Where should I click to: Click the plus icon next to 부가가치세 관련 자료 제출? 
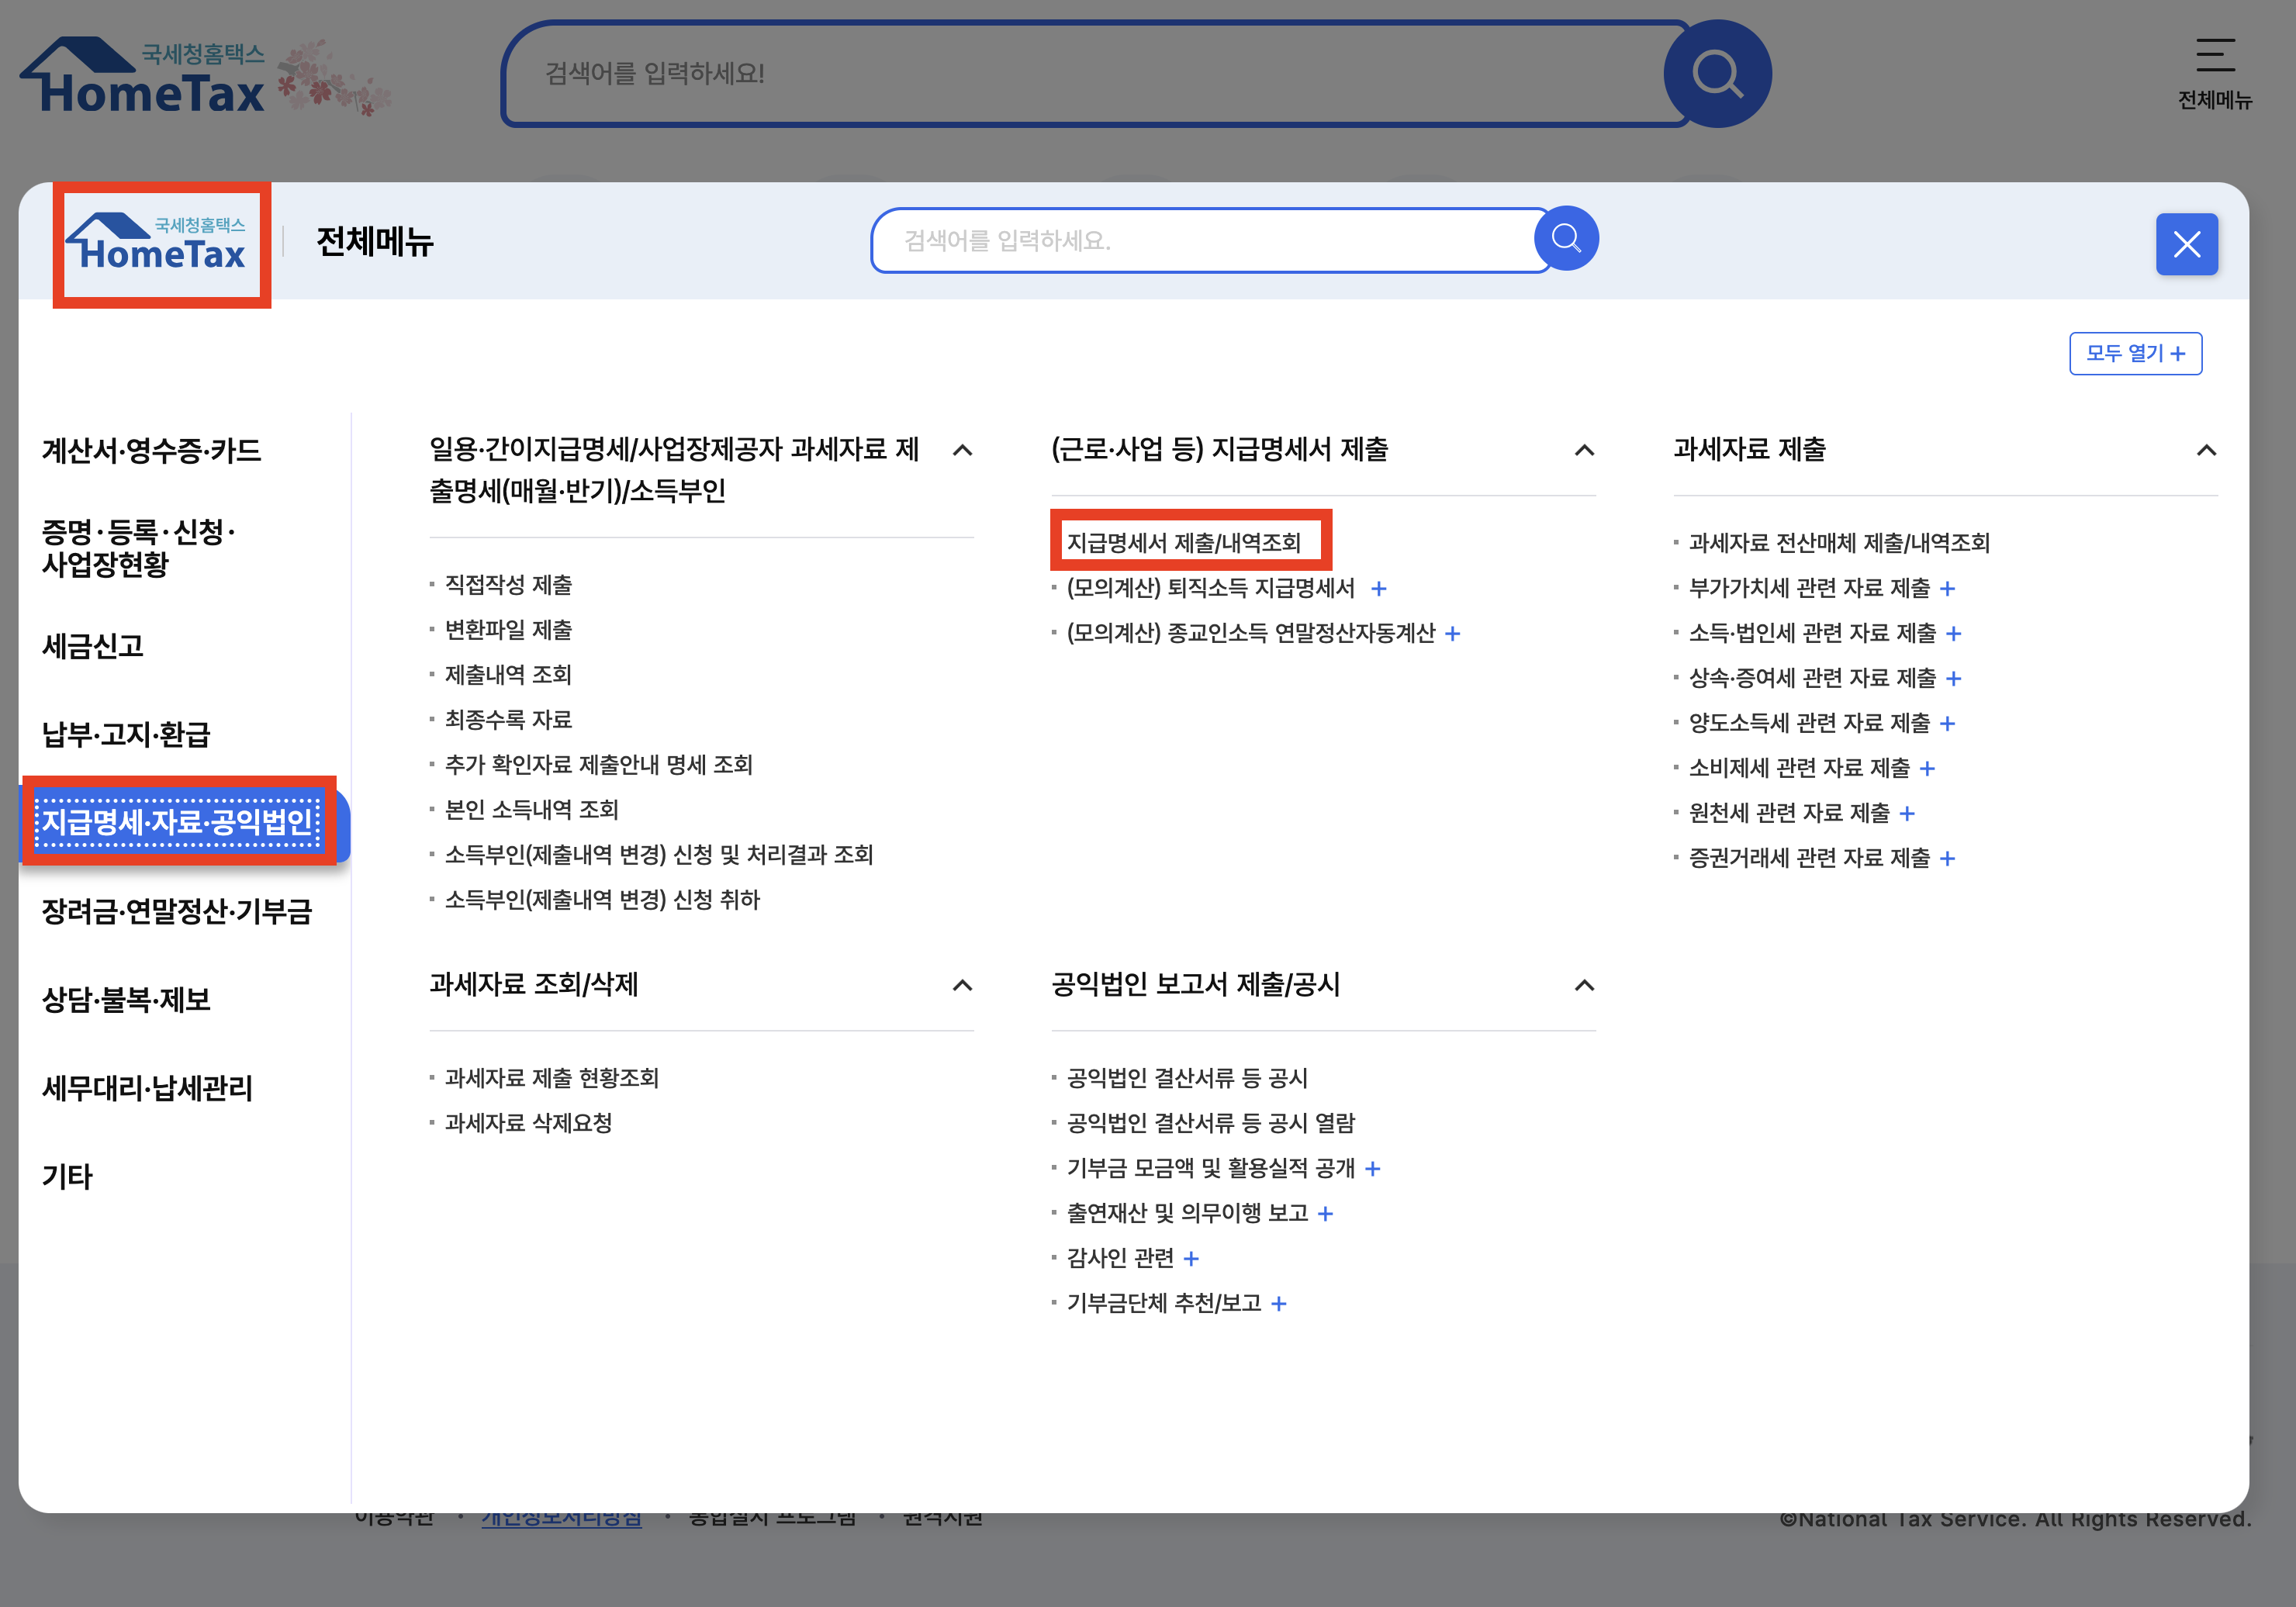(1947, 589)
